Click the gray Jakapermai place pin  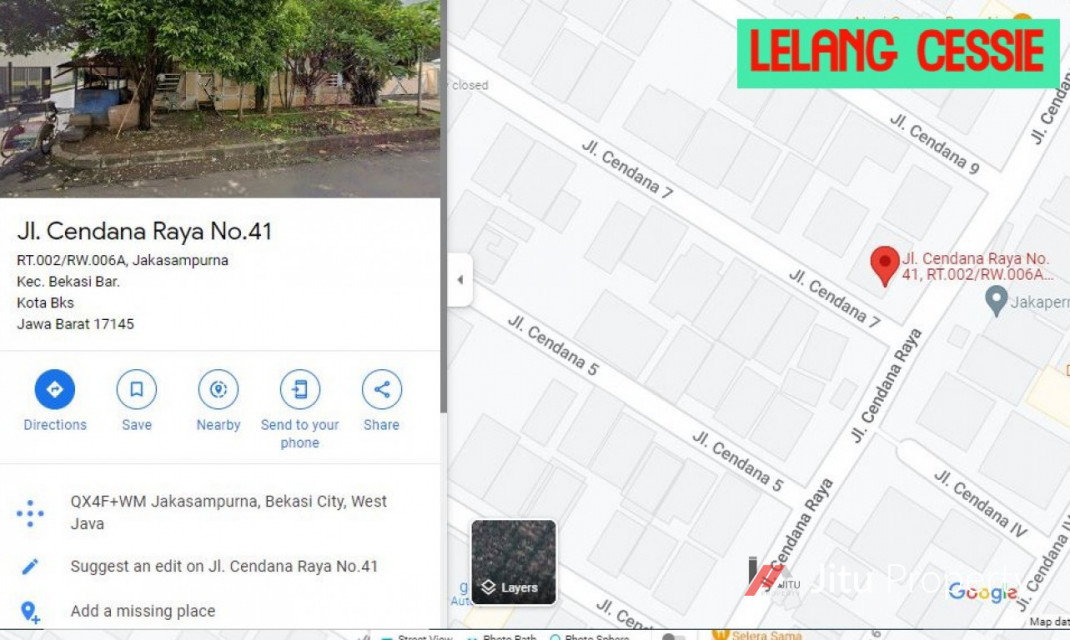[996, 300]
